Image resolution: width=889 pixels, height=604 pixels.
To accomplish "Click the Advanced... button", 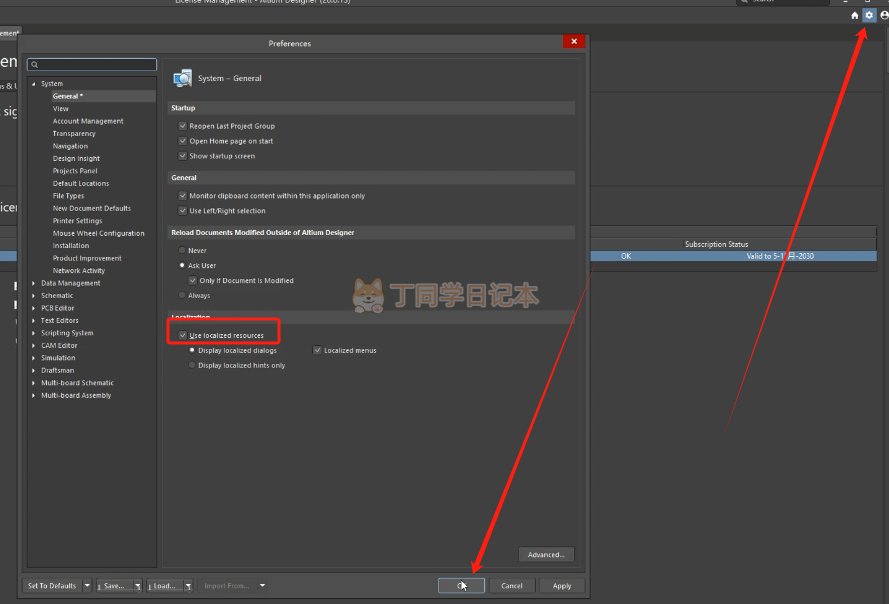I will [x=546, y=555].
